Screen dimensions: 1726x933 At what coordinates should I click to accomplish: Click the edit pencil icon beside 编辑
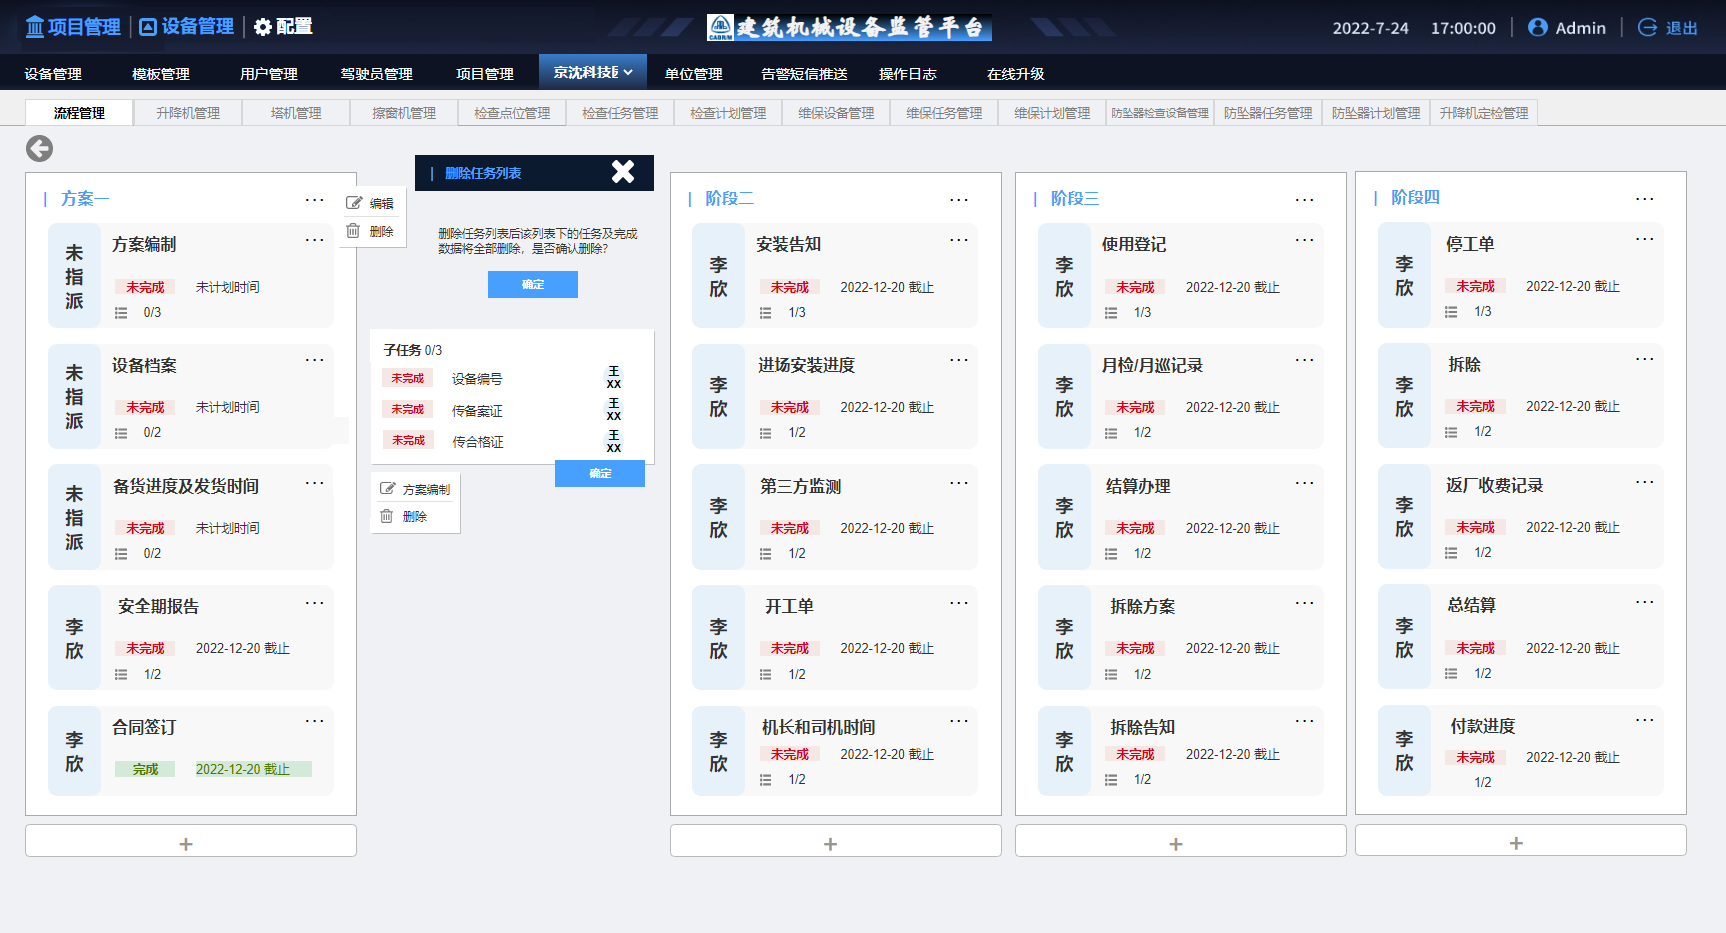pos(354,203)
